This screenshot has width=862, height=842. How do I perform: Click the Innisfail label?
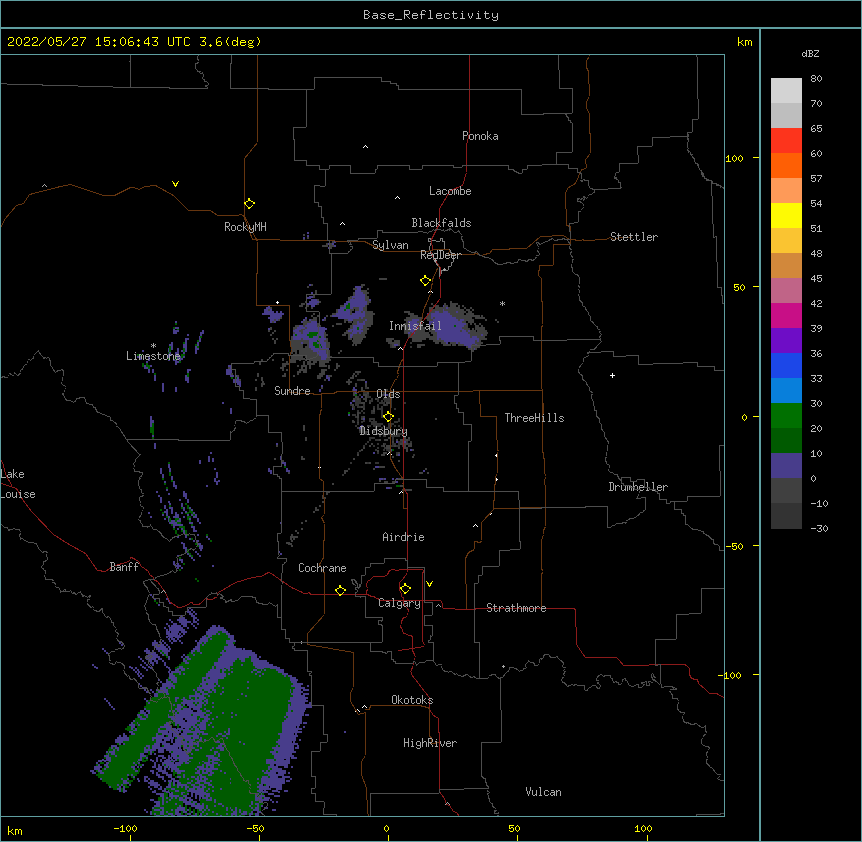pyautogui.click(x=415, y=326)
